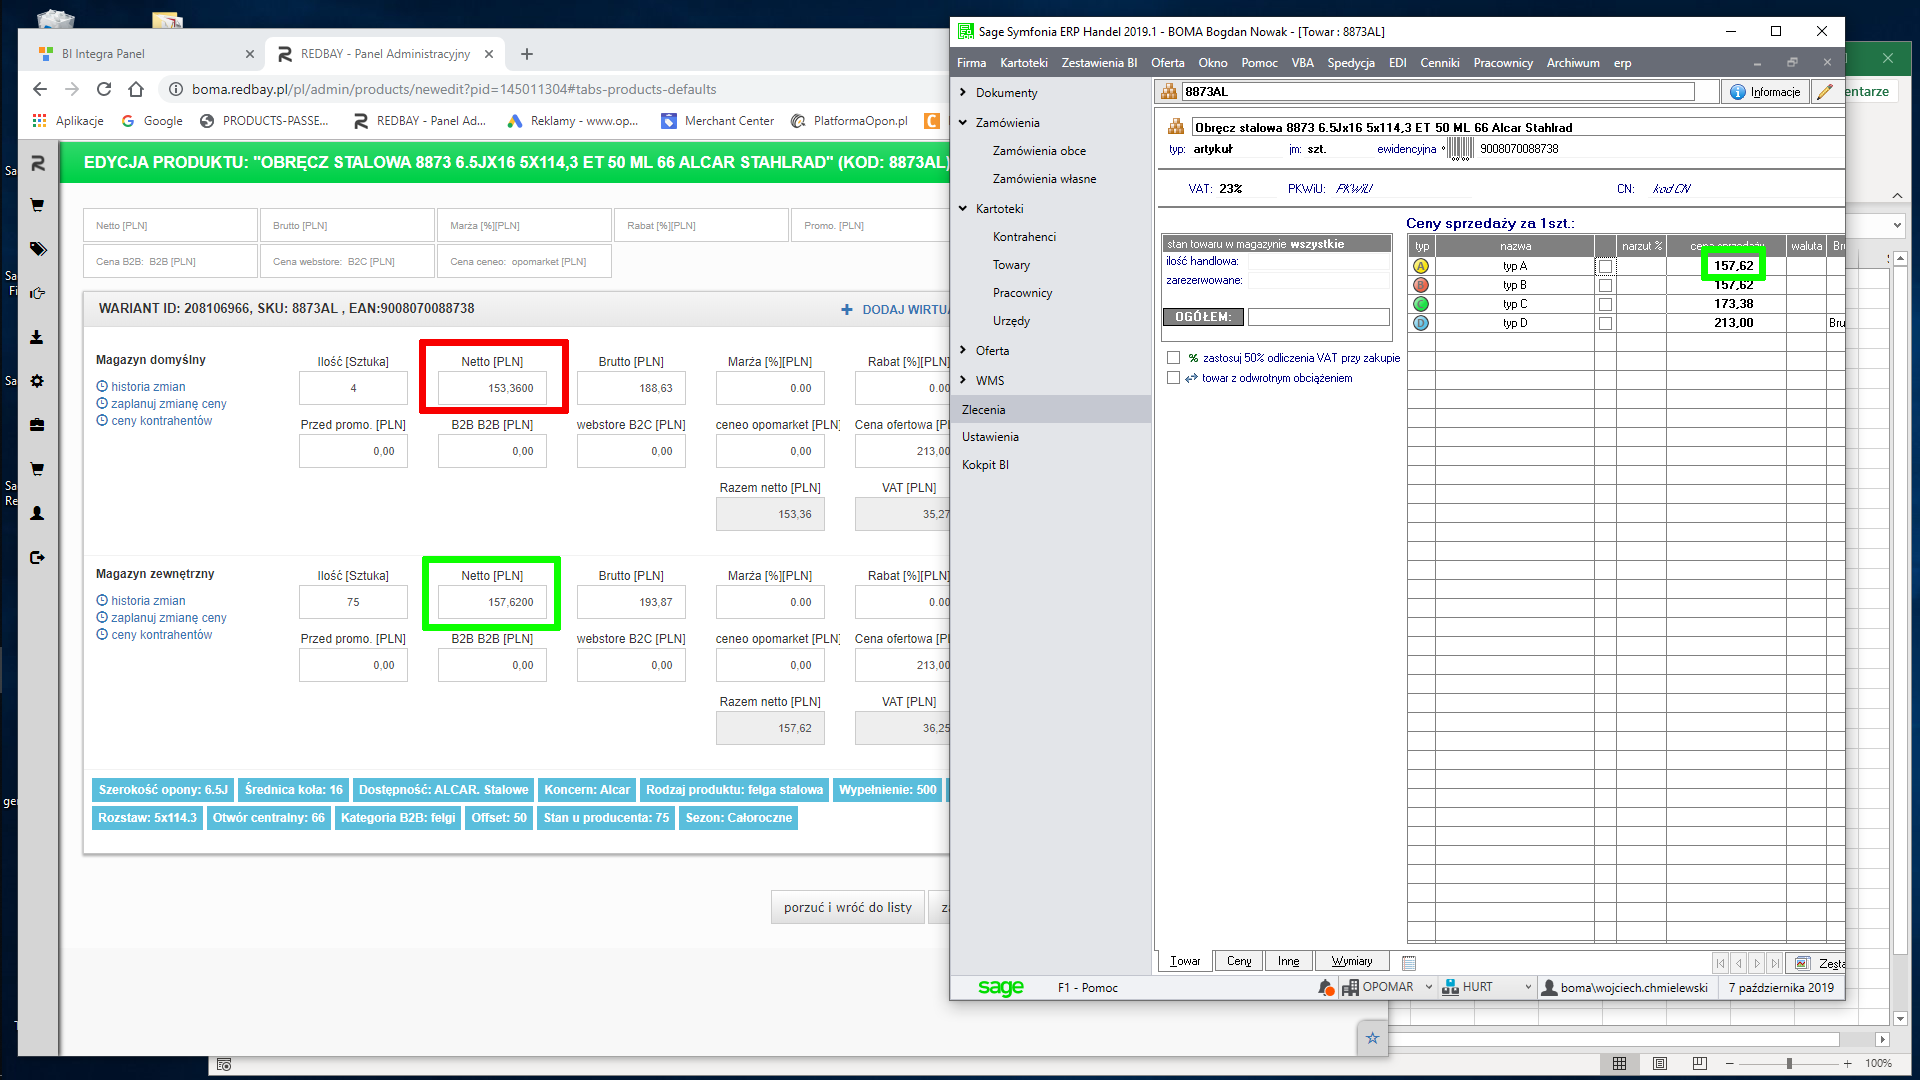Click the 'porzuć i wróć do listy' button
Screen dimensions: 1920x1080
pos(847,907)
